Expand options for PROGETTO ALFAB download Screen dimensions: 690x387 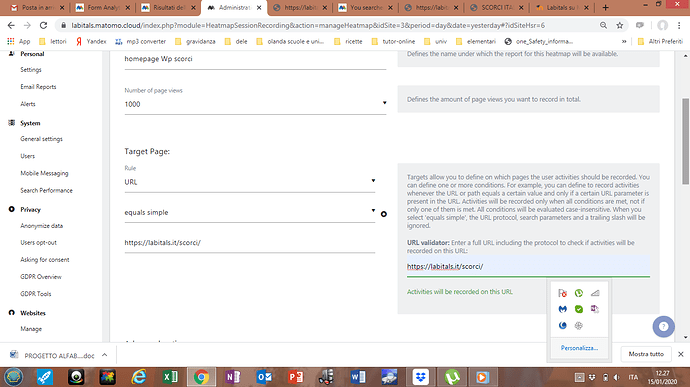coord(104,355)
